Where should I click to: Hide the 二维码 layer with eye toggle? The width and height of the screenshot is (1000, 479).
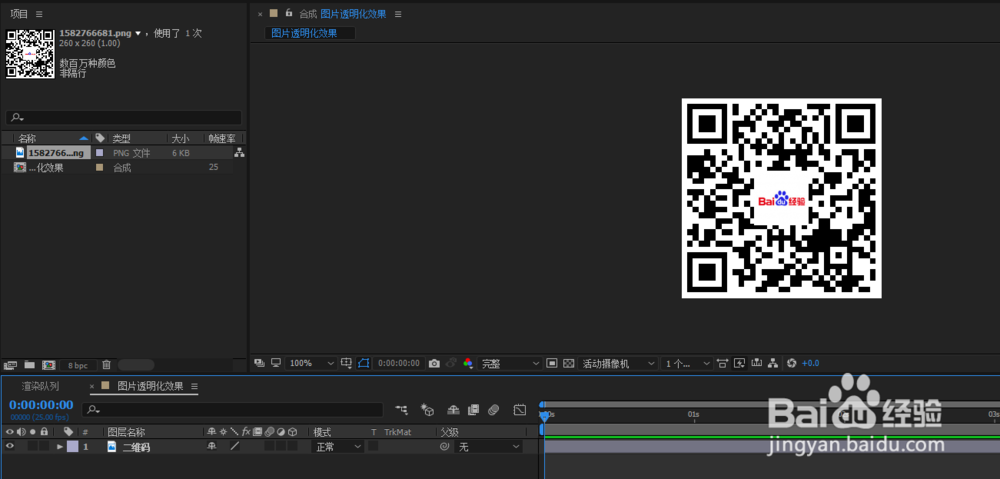click(x=10, y=446)
